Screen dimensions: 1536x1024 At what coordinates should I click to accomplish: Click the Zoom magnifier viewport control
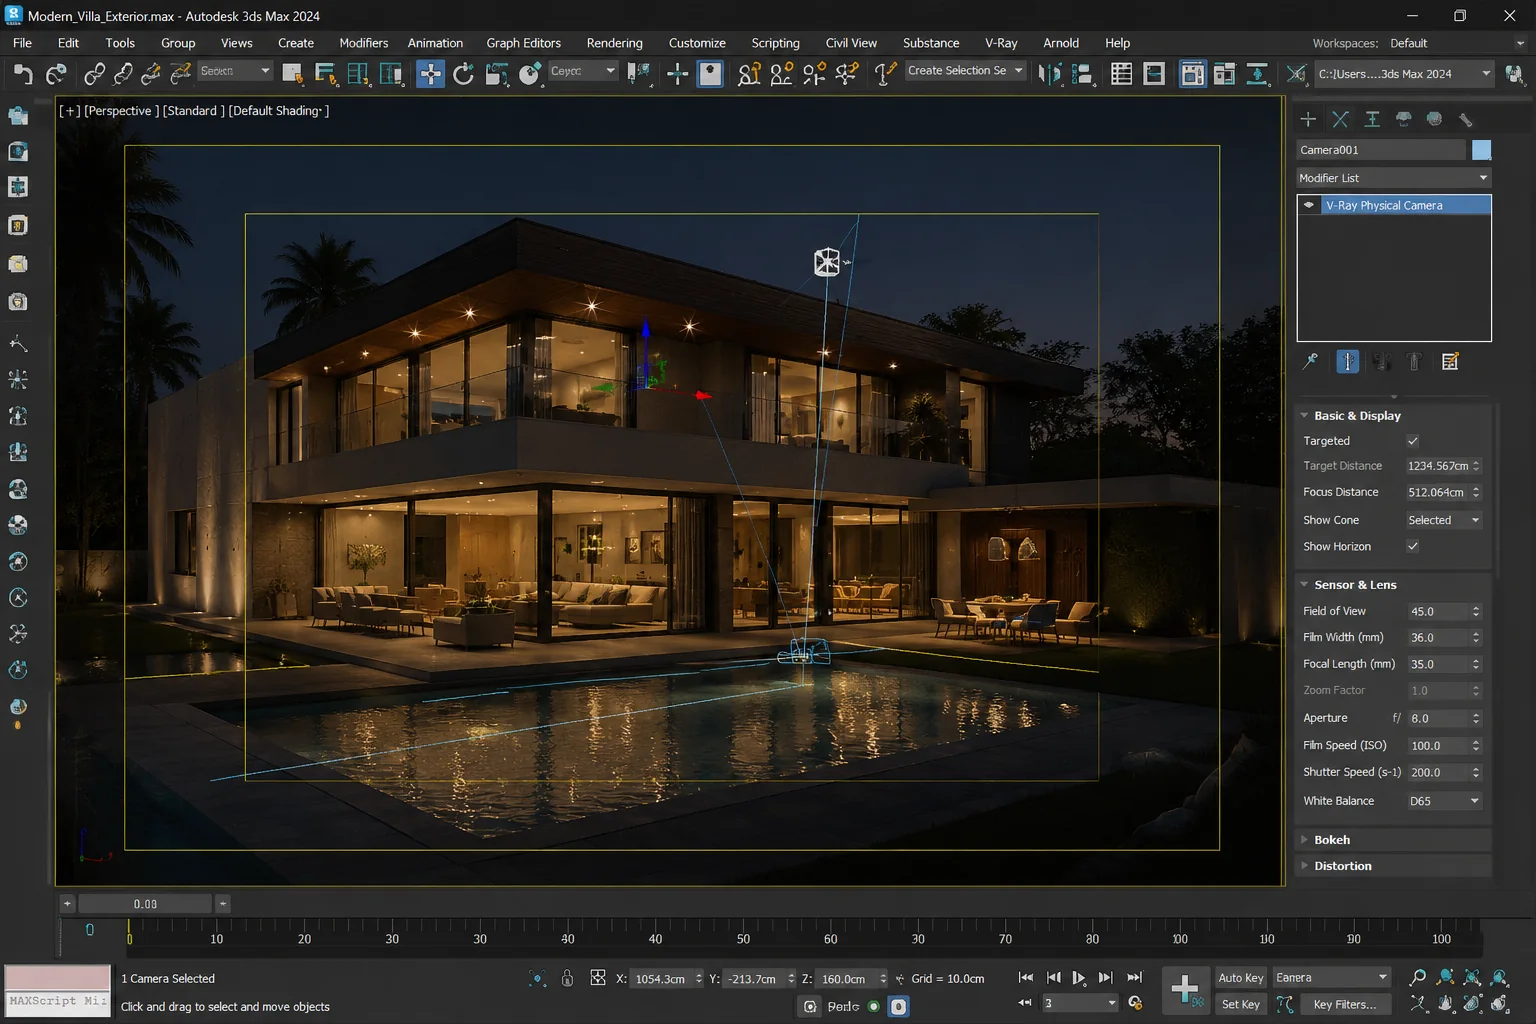1418,977
